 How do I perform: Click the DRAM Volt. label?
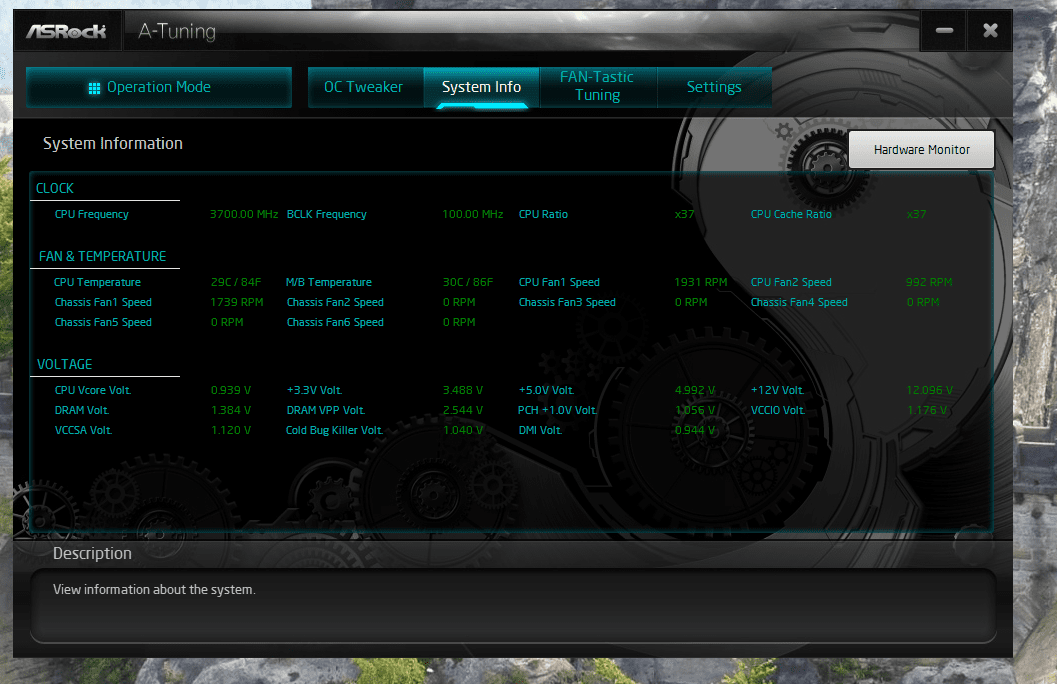[x=82, y=411]
